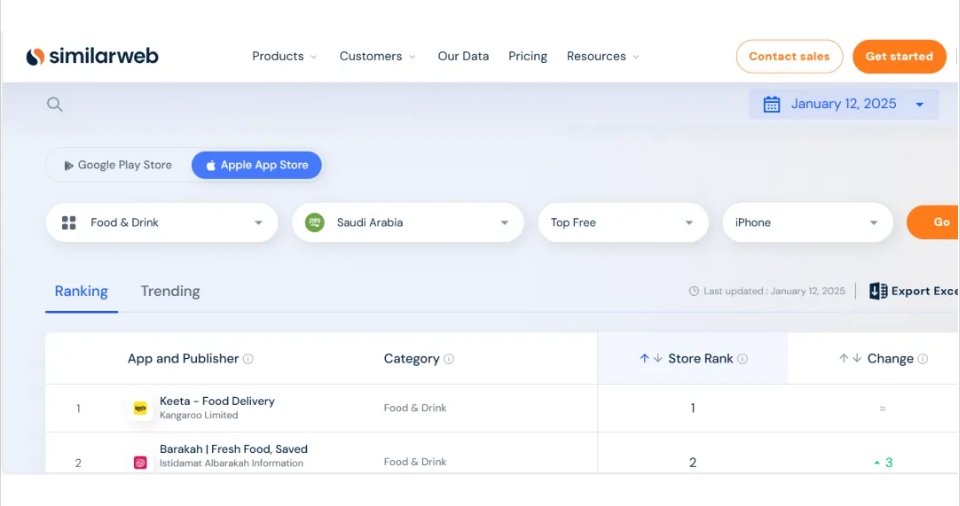This screenshot has height=506, width=960.
Task: Click the App and Publisher column header
Action: (183, 359)
